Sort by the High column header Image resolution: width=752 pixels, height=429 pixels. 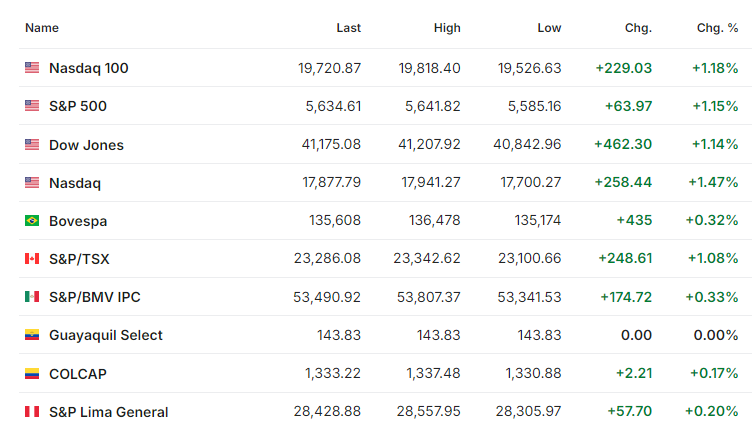pos(447,28)
